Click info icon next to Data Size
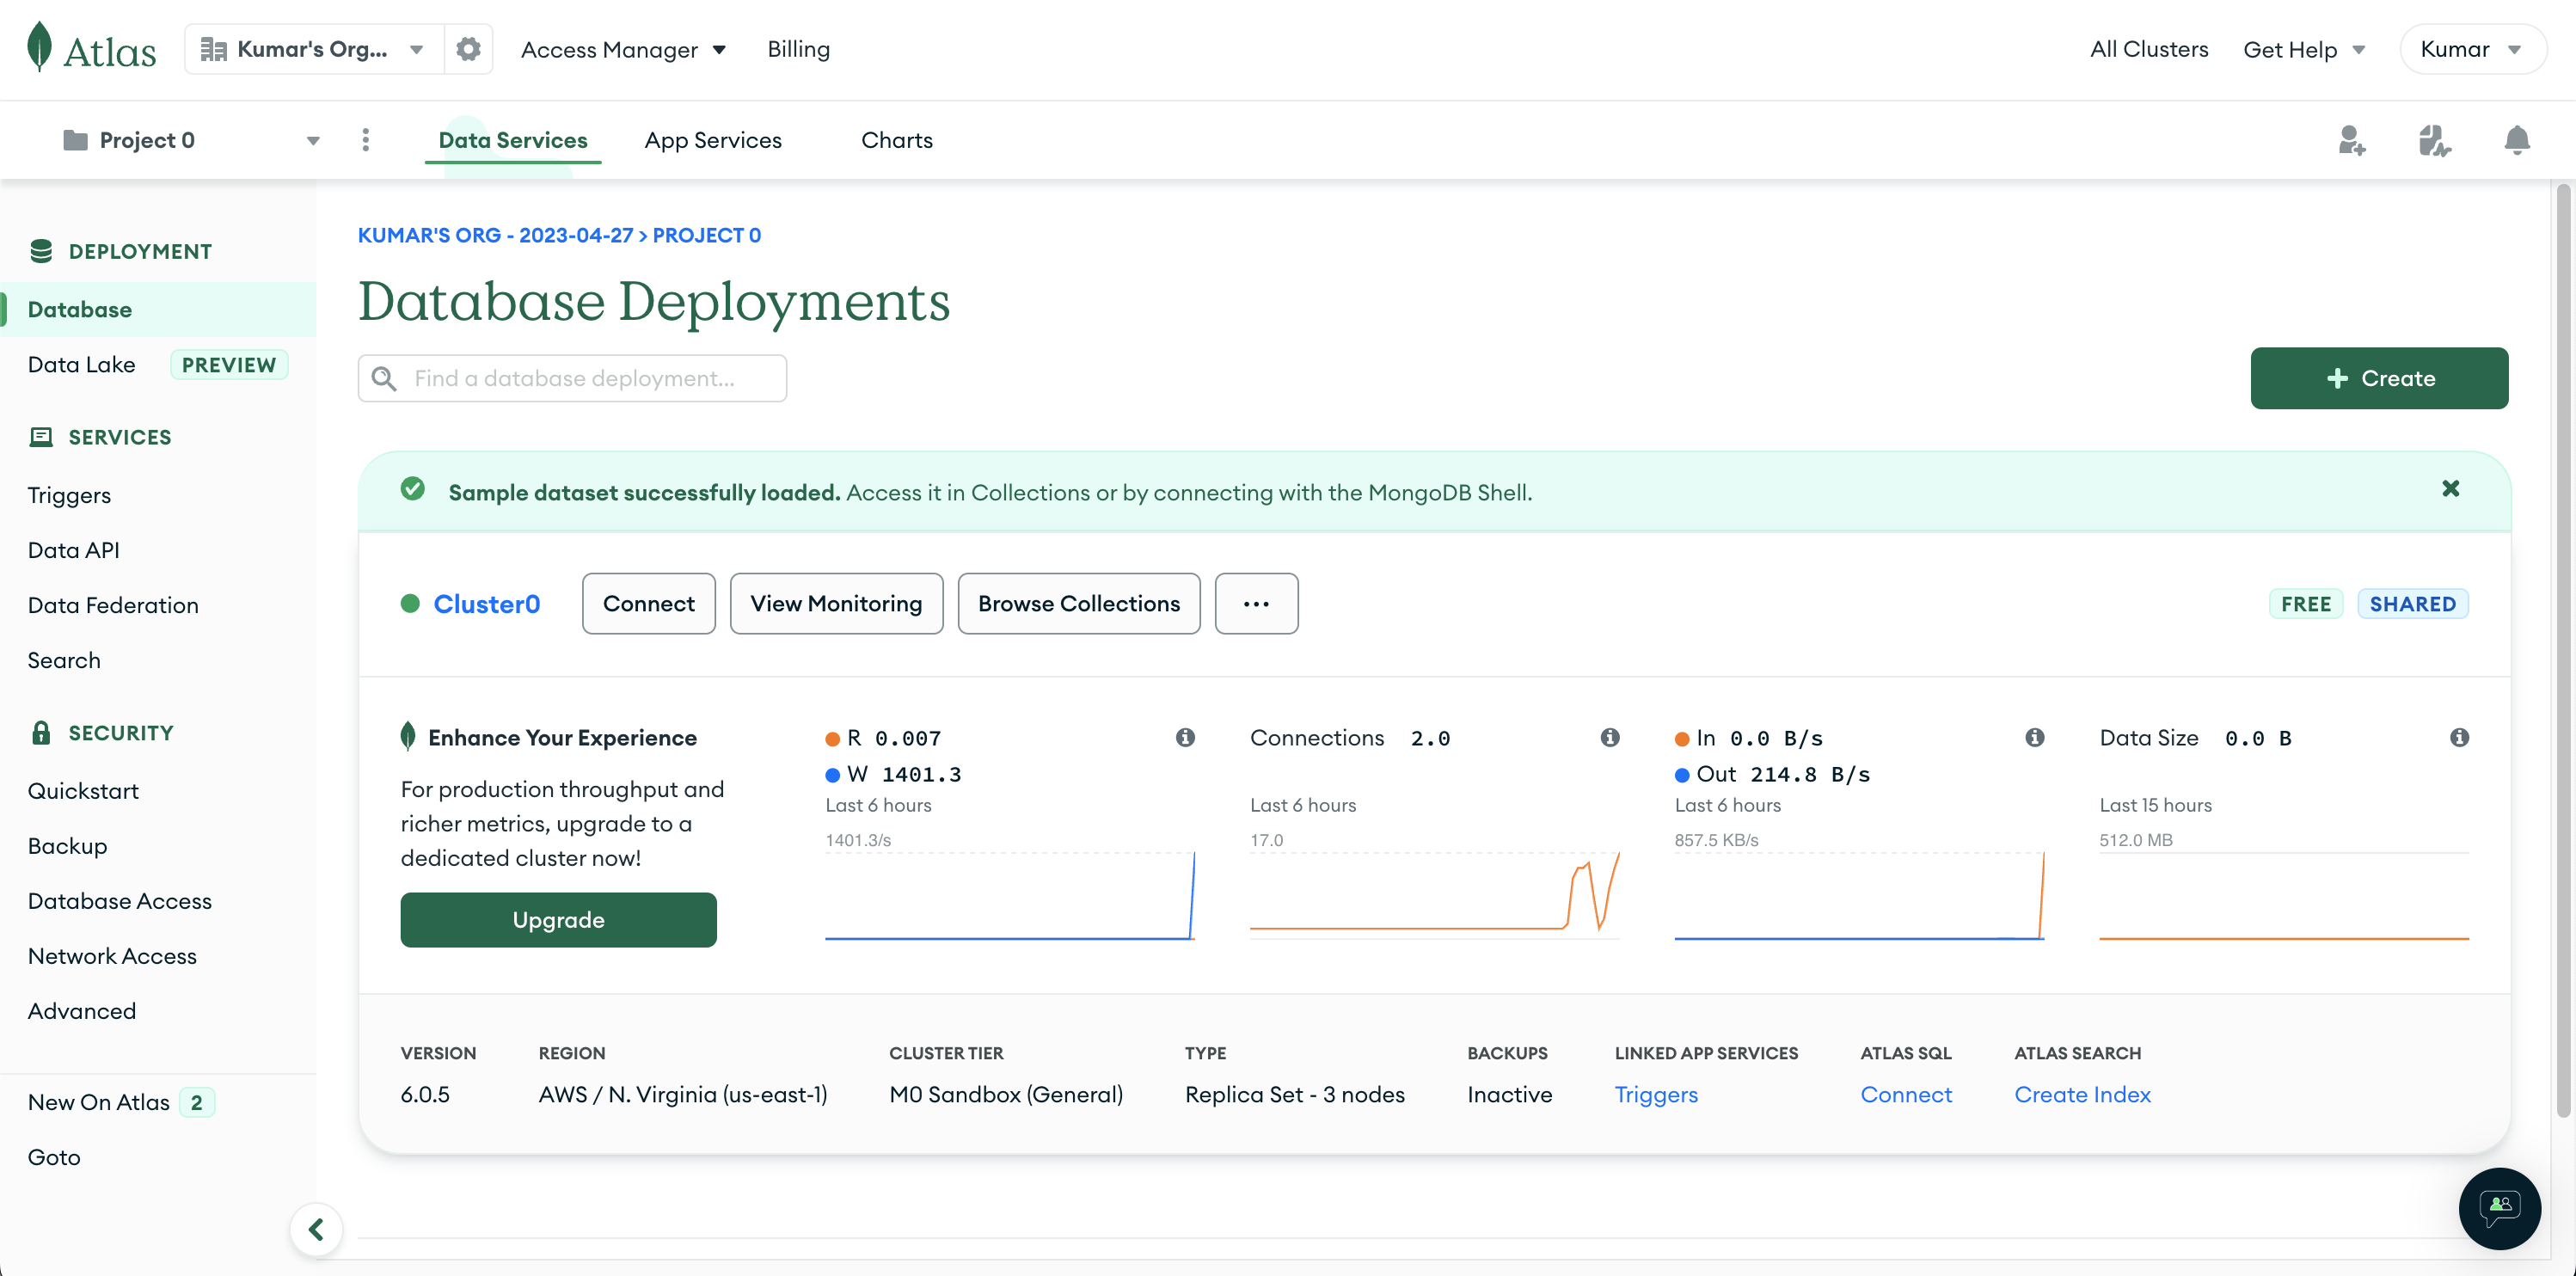The image size is (2576, 1276). pos(2460,737)
